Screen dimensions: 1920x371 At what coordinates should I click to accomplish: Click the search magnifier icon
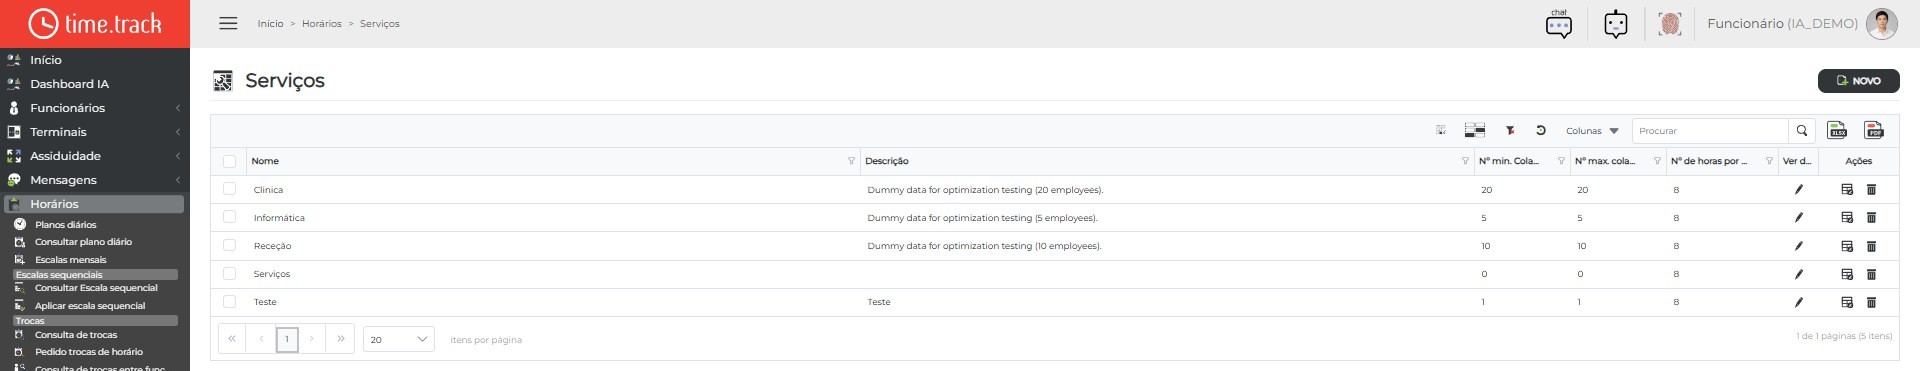1802,131
